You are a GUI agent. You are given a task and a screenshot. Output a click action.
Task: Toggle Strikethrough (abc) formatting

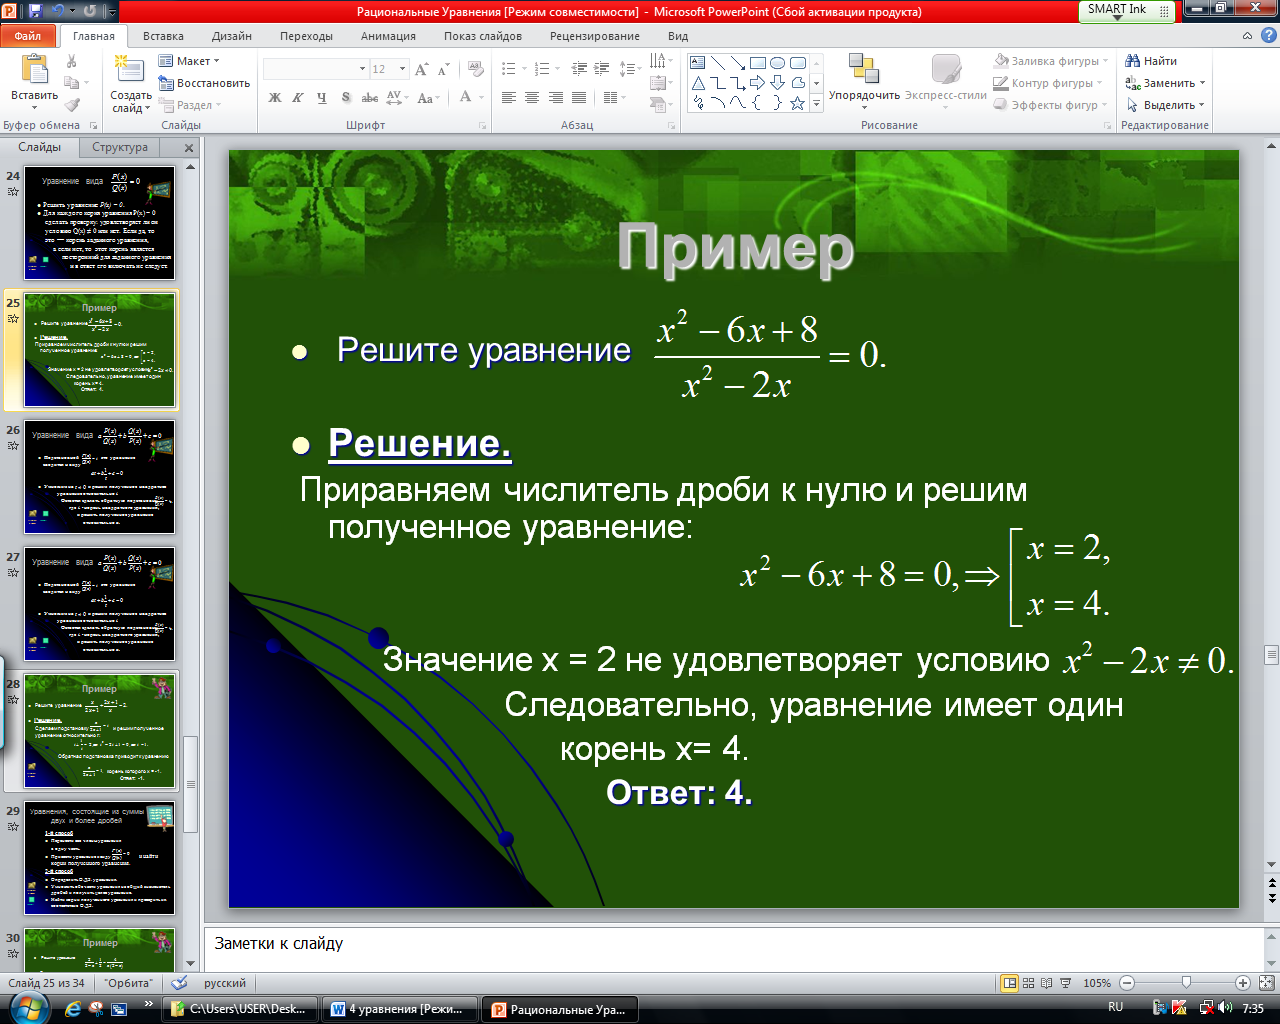click(x=370, y=98)
